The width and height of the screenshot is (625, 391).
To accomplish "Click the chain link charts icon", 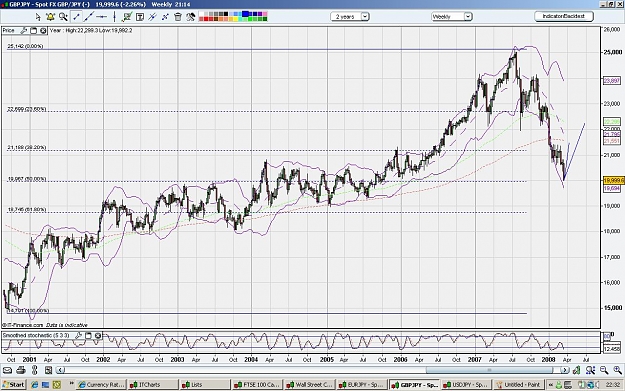I will (x=35, y=370).
